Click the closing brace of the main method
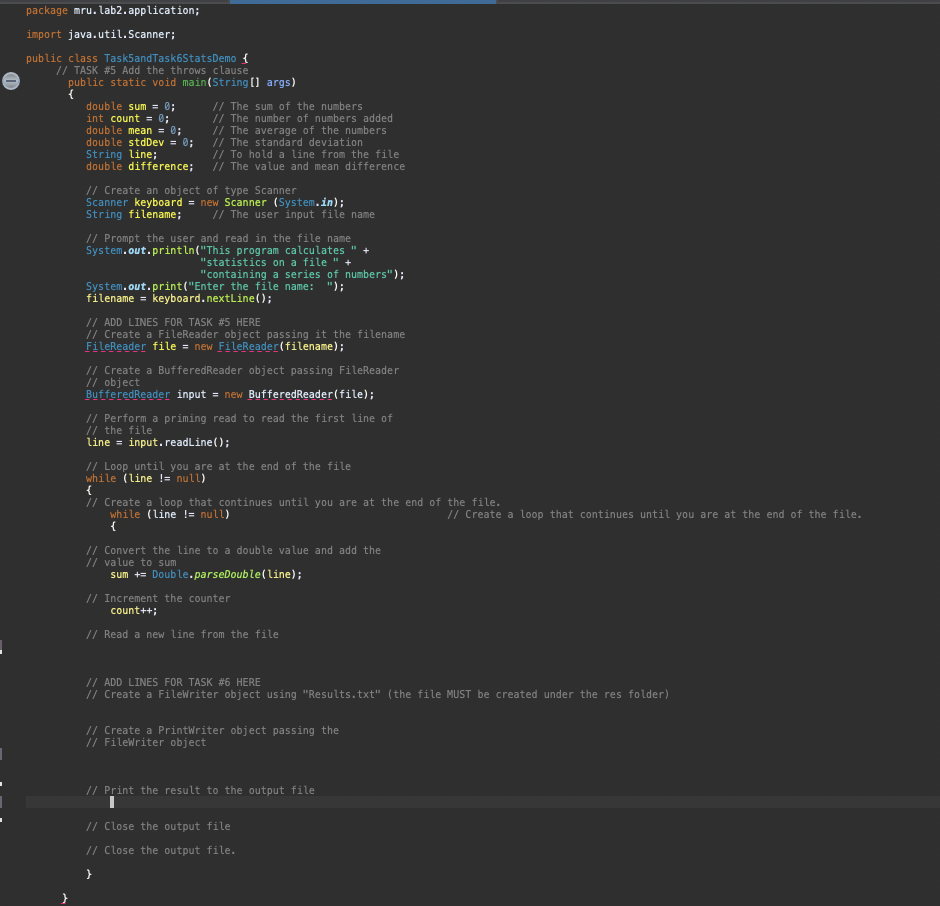The image size is (940, 906). pos(88,873)
